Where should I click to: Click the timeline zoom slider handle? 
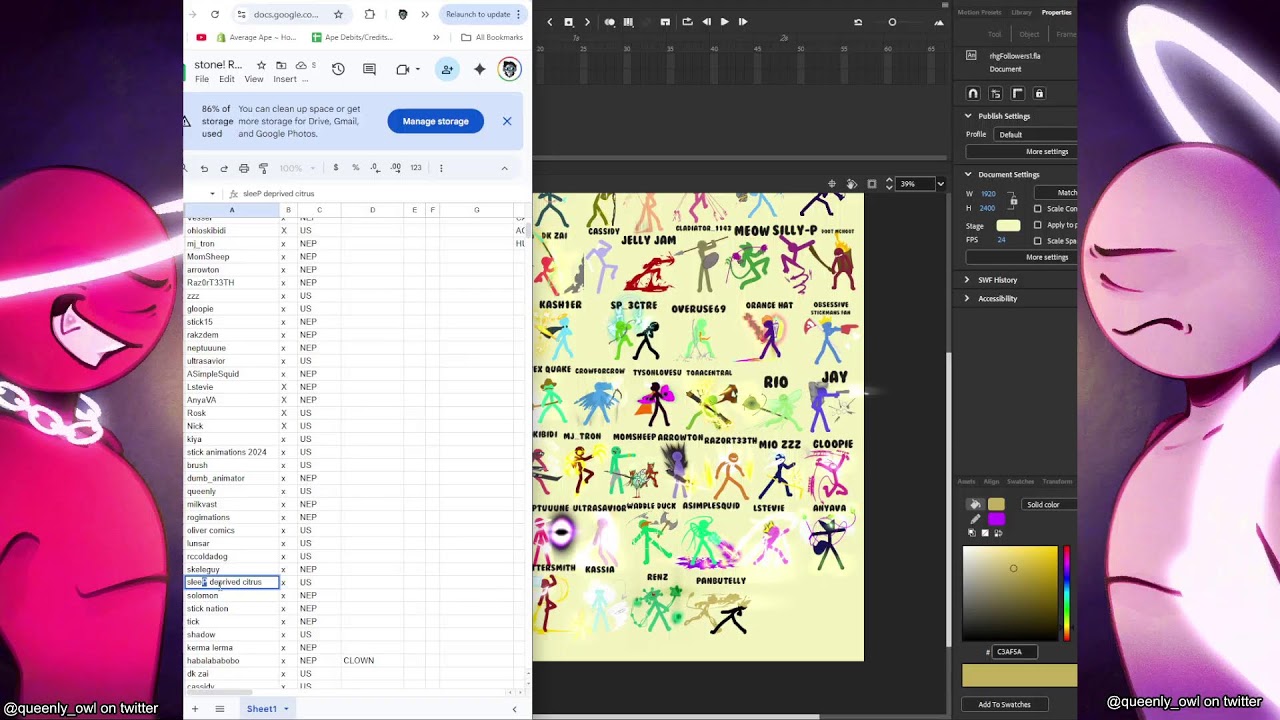(892, 22)
